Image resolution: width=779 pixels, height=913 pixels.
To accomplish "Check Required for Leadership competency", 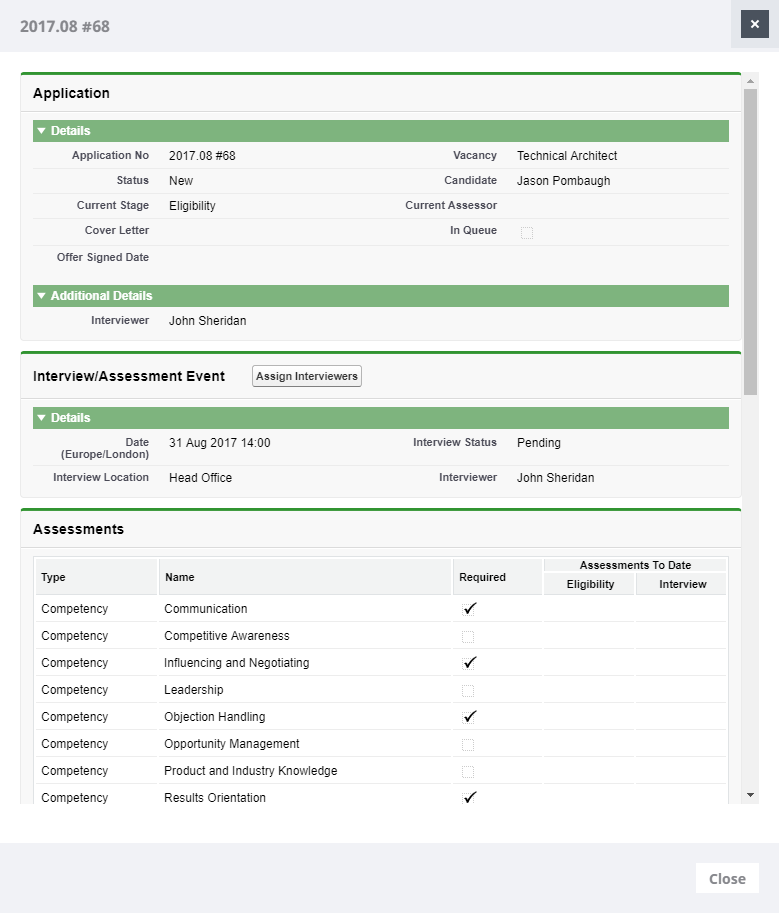I will [x=468, y=691].
